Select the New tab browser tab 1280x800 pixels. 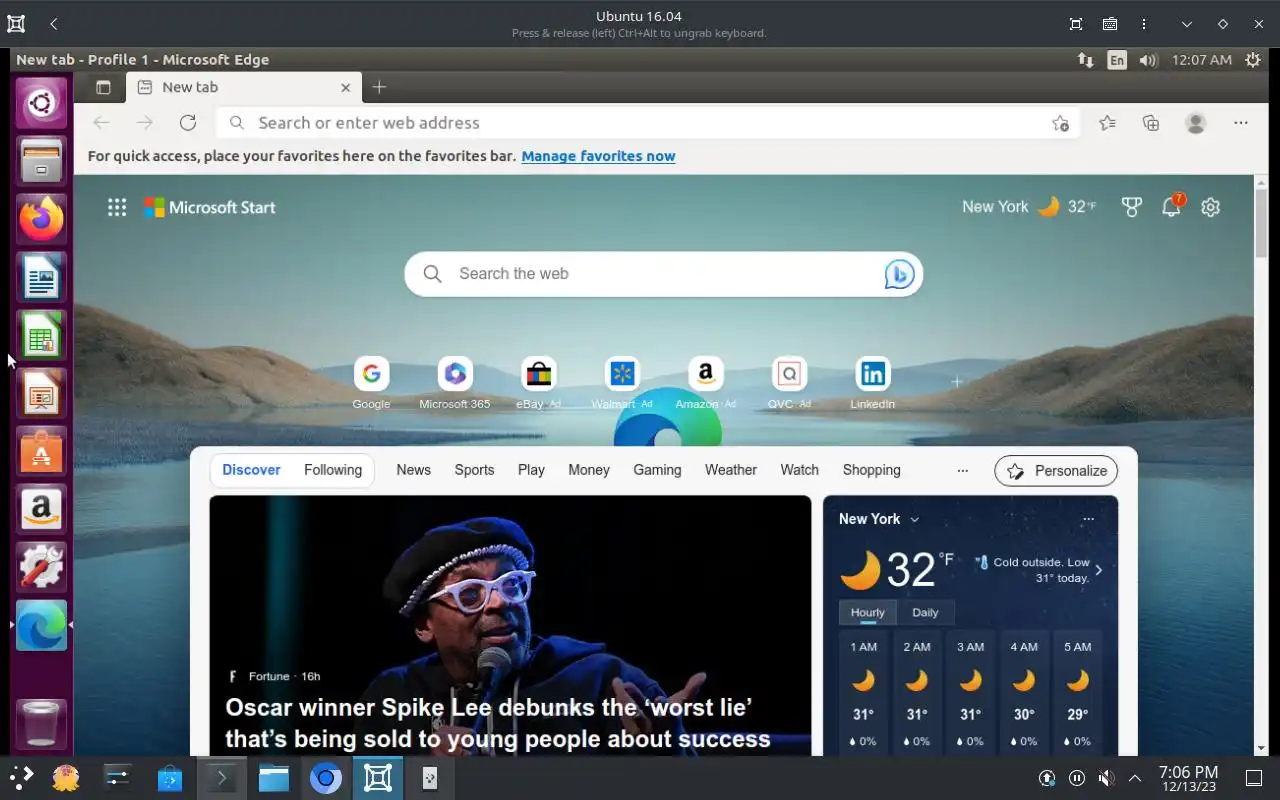(243, 87)
